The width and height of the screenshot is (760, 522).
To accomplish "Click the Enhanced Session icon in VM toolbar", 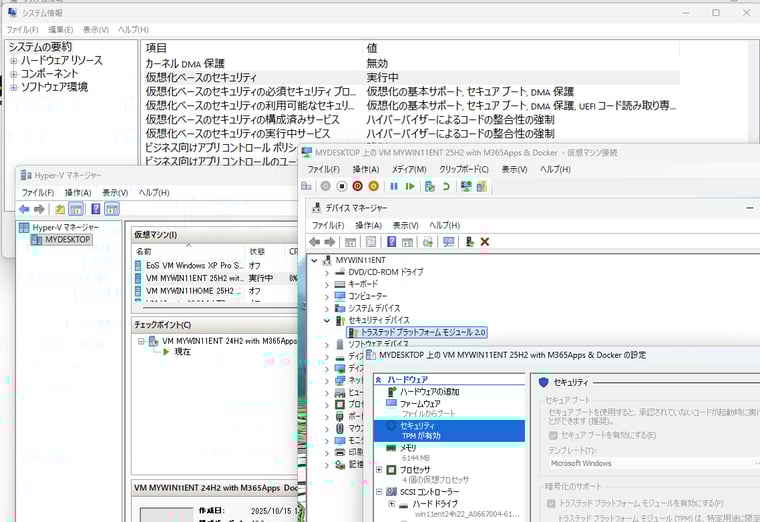I will point(466,186).
